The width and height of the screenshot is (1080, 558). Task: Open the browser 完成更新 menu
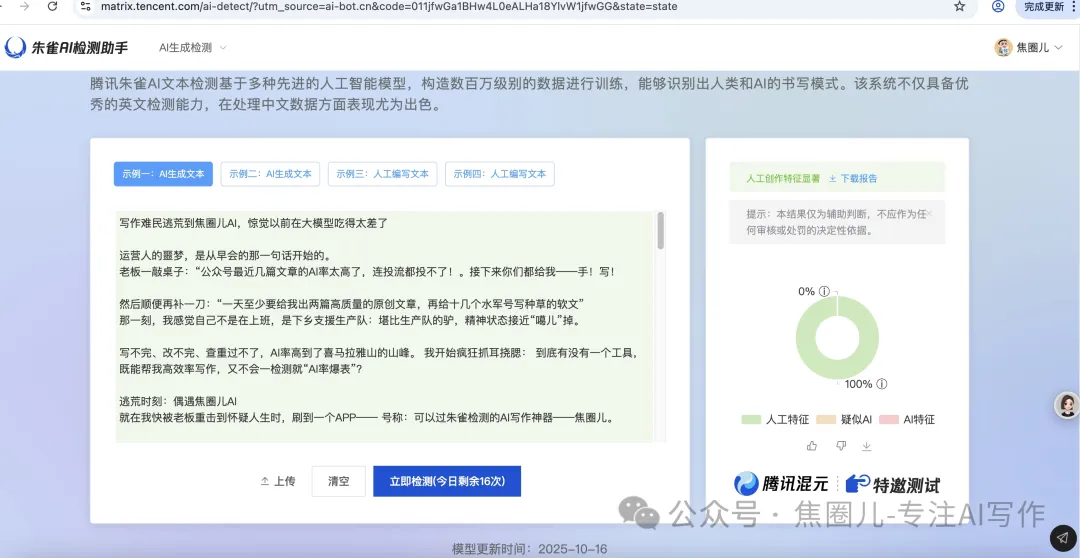pos(1046,6)
